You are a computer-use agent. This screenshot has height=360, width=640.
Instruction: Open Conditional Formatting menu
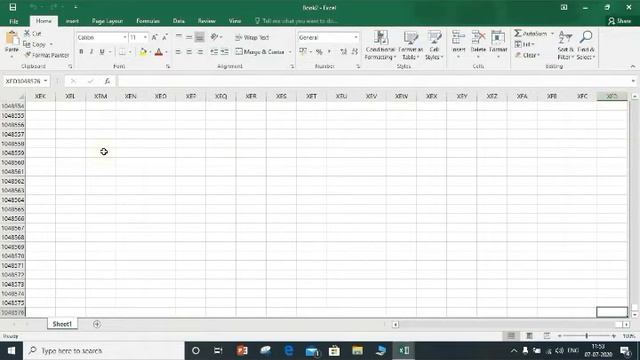point(380,45)
